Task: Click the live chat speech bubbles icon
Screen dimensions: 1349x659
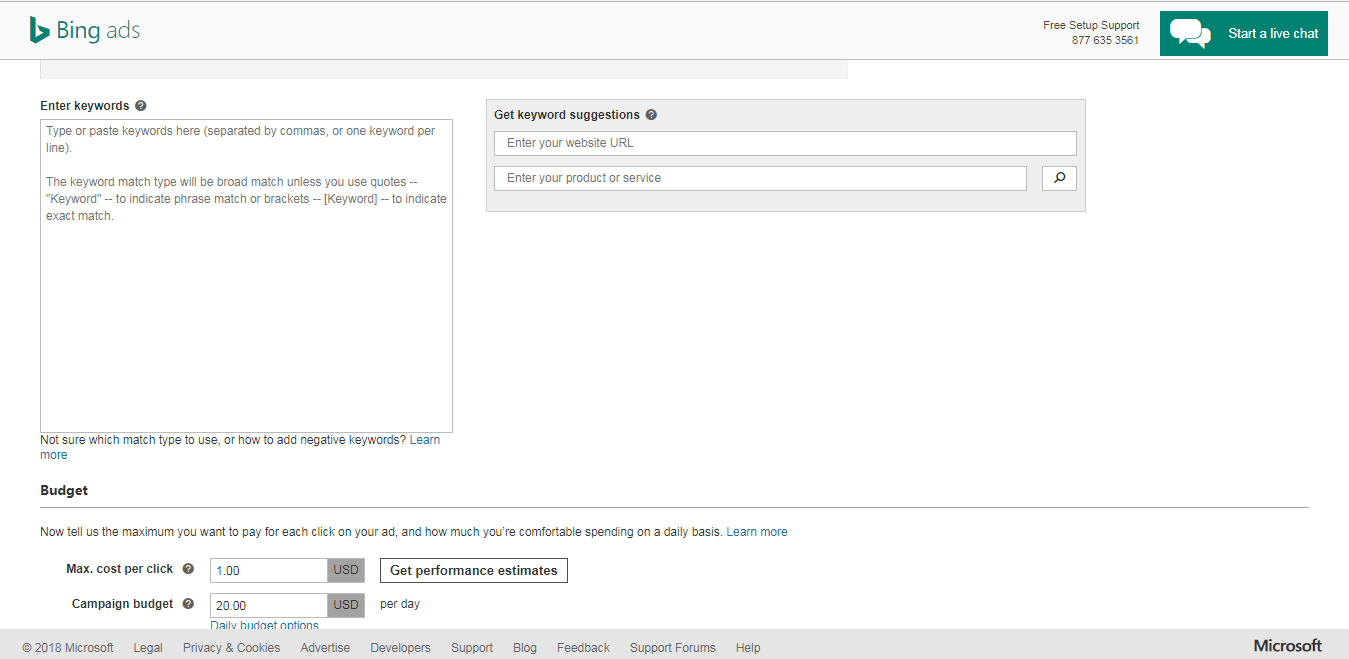Action: tap(1190, 33)
